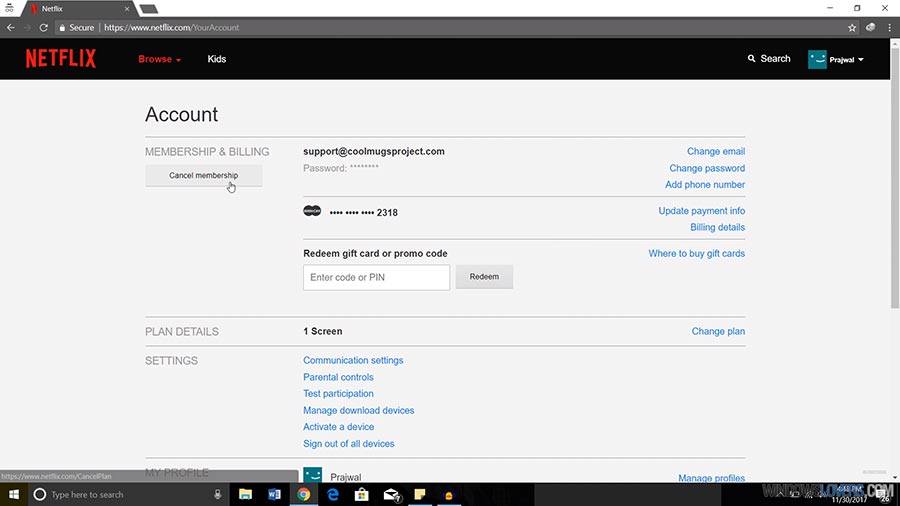This screenshot has height=506, width=900.
Task: Click the microphone icon in taskbar search
Action: [218, 494]
